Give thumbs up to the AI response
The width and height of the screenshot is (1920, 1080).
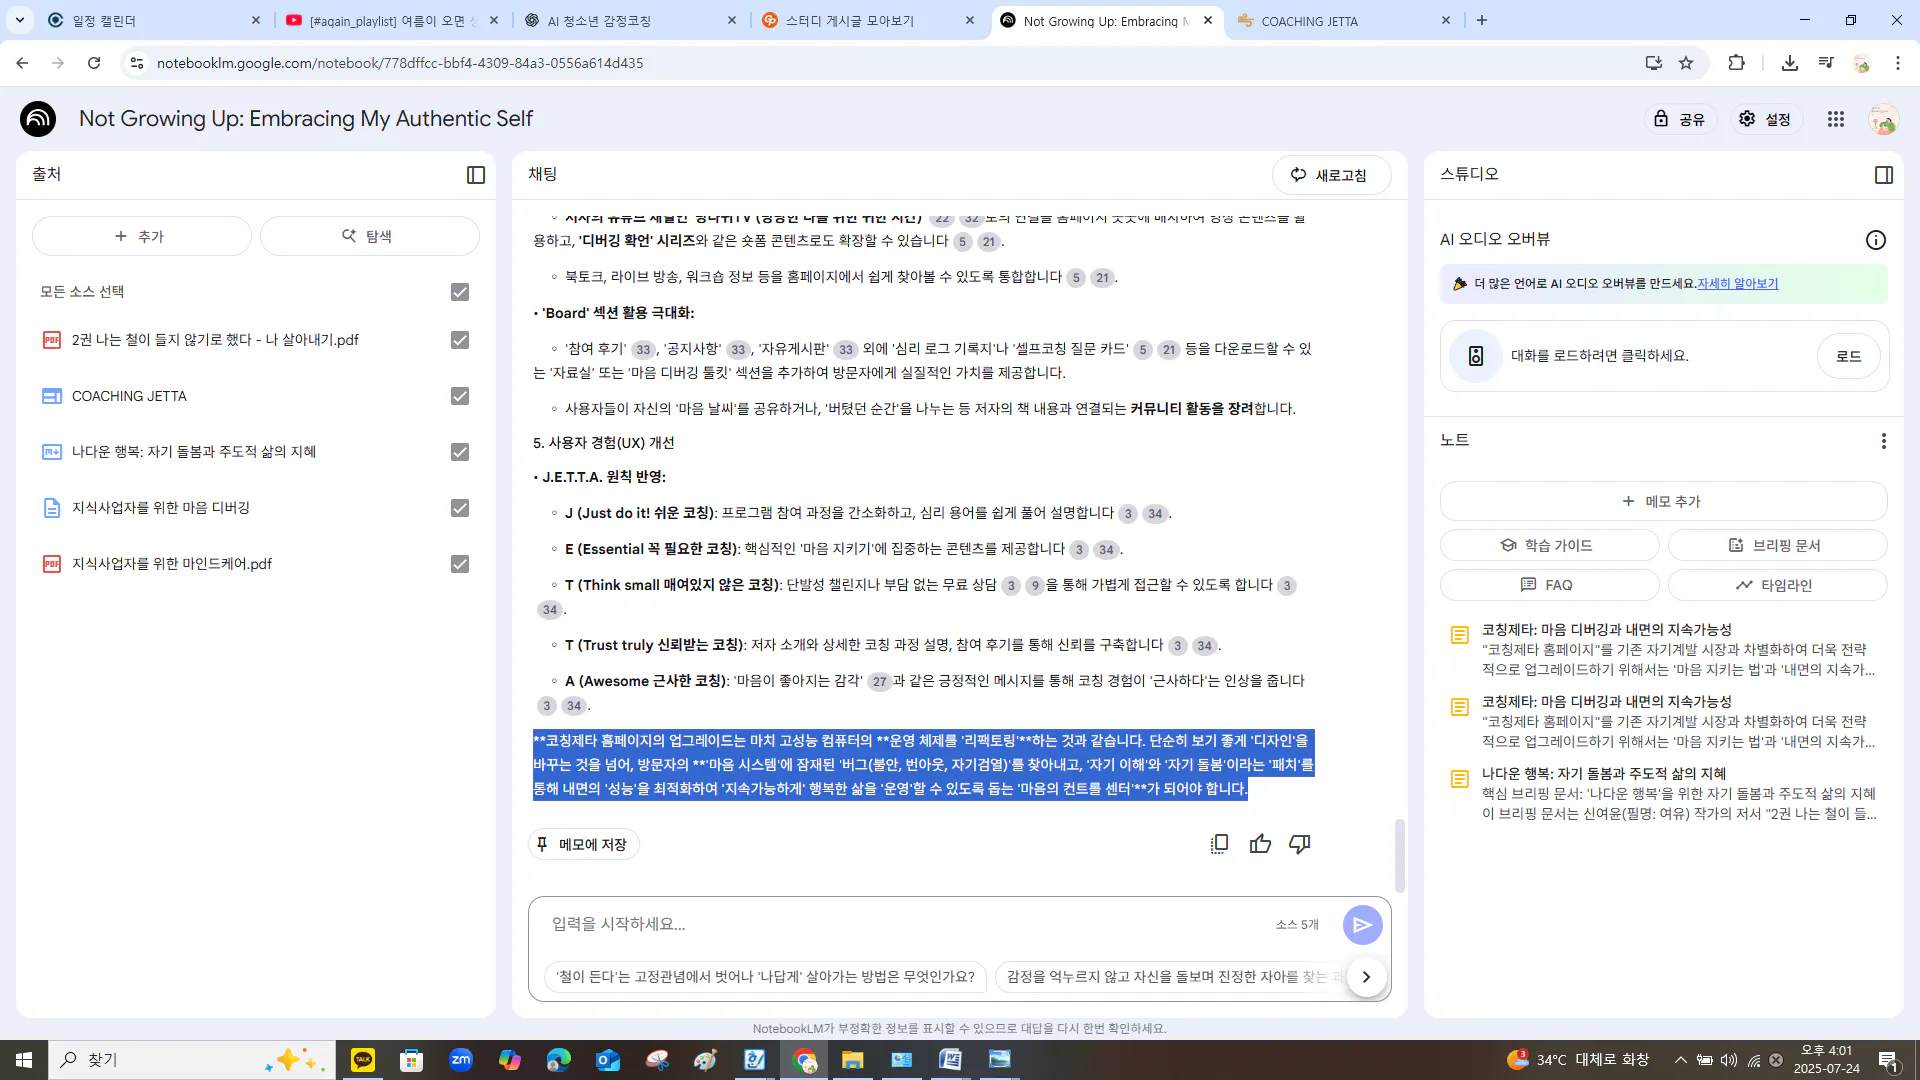pos(1259,844)
